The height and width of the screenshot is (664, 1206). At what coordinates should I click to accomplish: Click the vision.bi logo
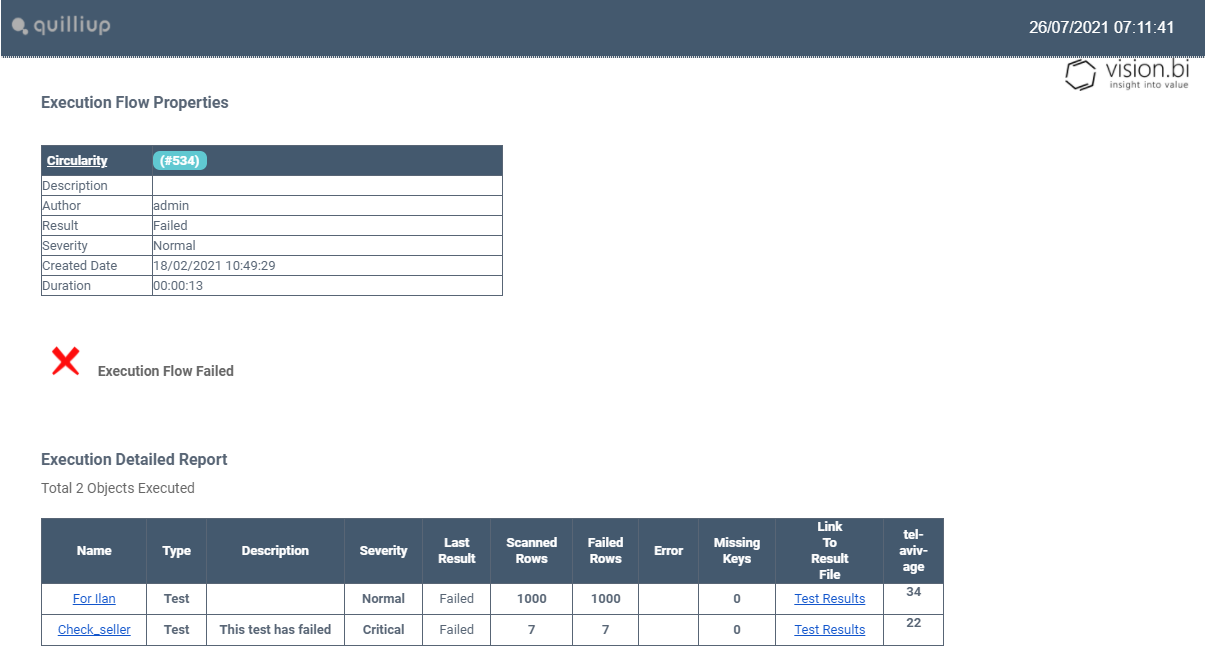tap(1127, 74)
